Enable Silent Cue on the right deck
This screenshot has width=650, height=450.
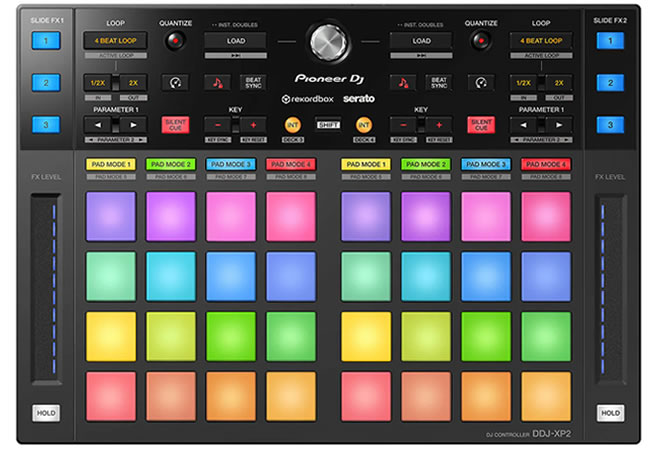coord(481,125)
